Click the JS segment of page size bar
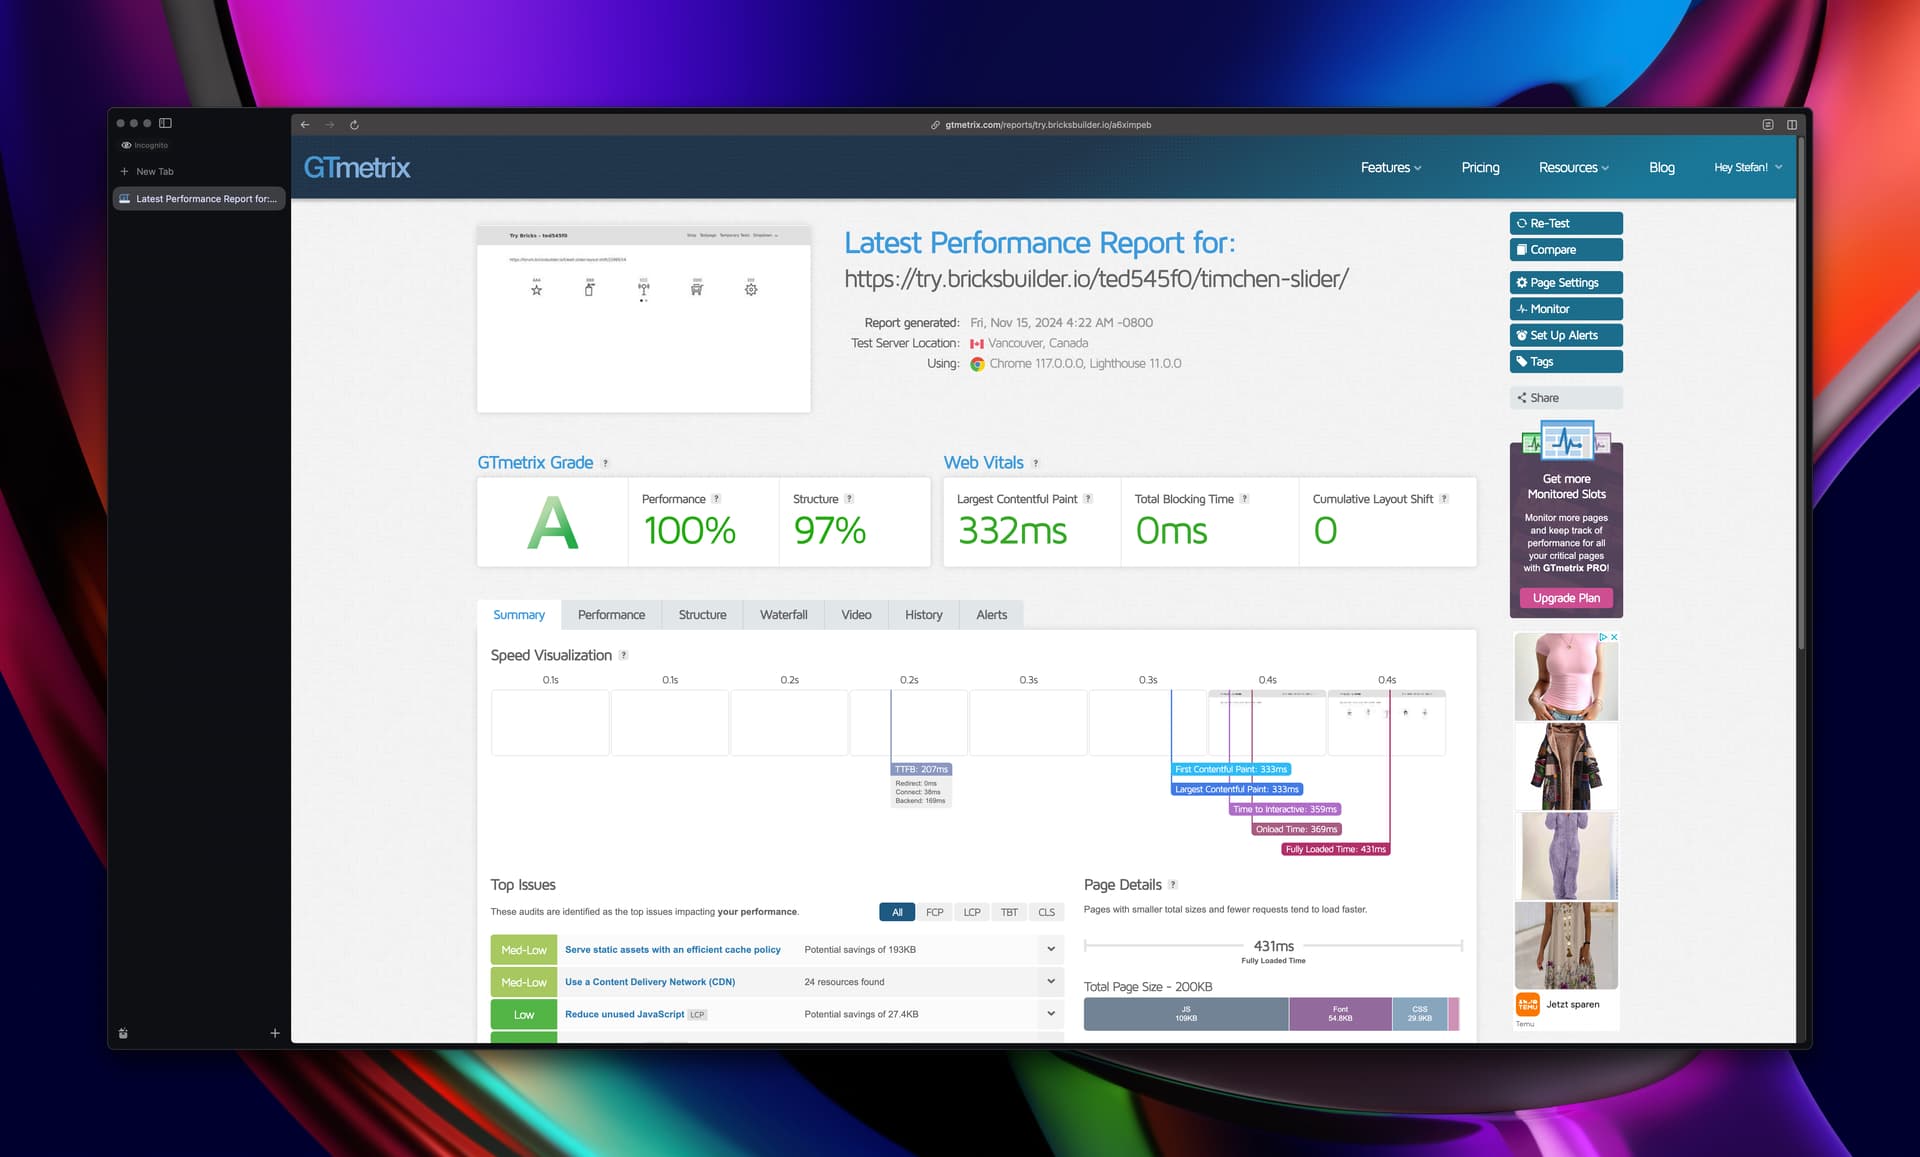Screen dimensions: 1920x1157 pyautogui.click(x=1185, y=1014)
